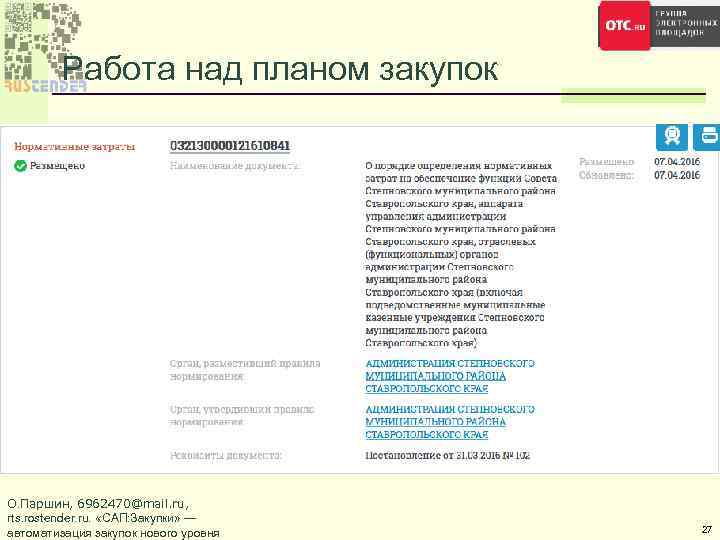Screen dimensions: 720x540
Task: Open first Администрация Степновского муниципального района link
Action: coord(450,376)
